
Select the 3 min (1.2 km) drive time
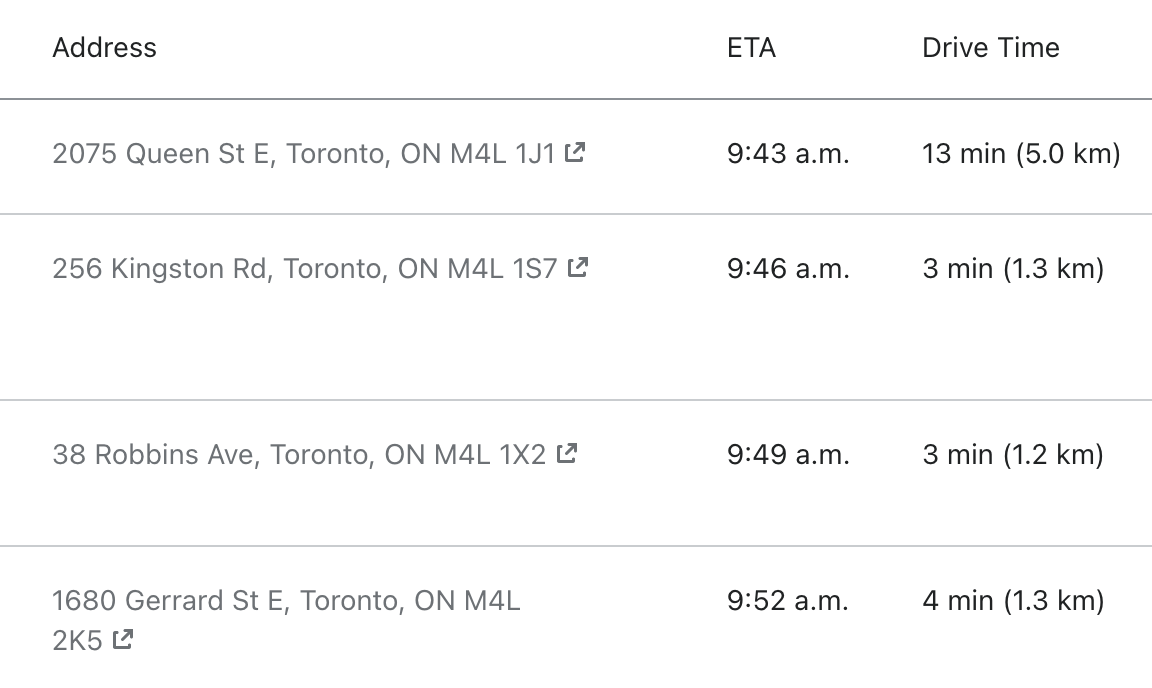(x=1013, y=455)
